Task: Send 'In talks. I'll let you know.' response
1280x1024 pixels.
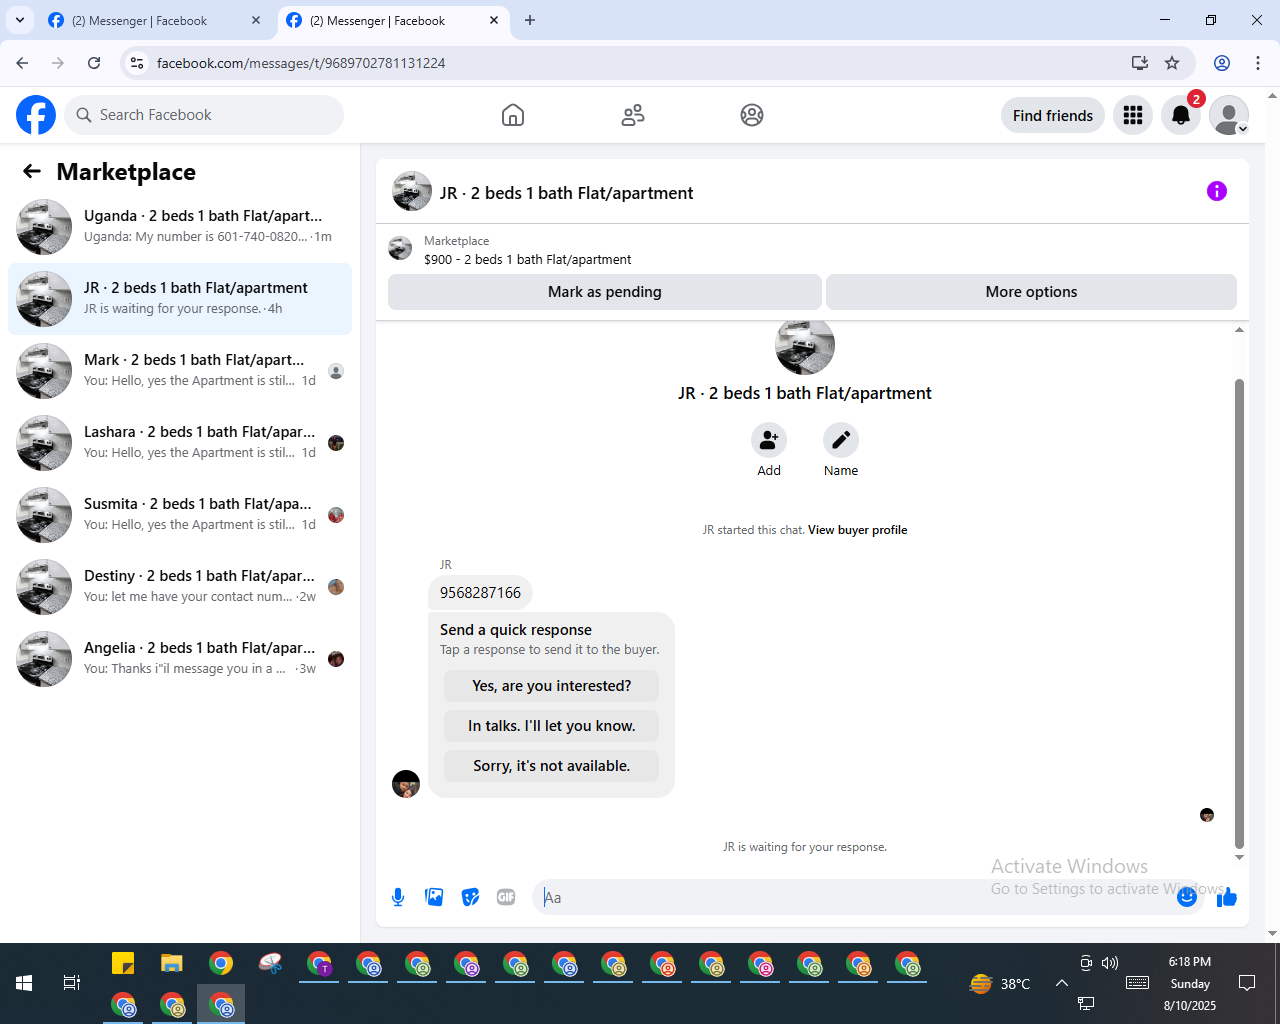Action: (552, 726)
